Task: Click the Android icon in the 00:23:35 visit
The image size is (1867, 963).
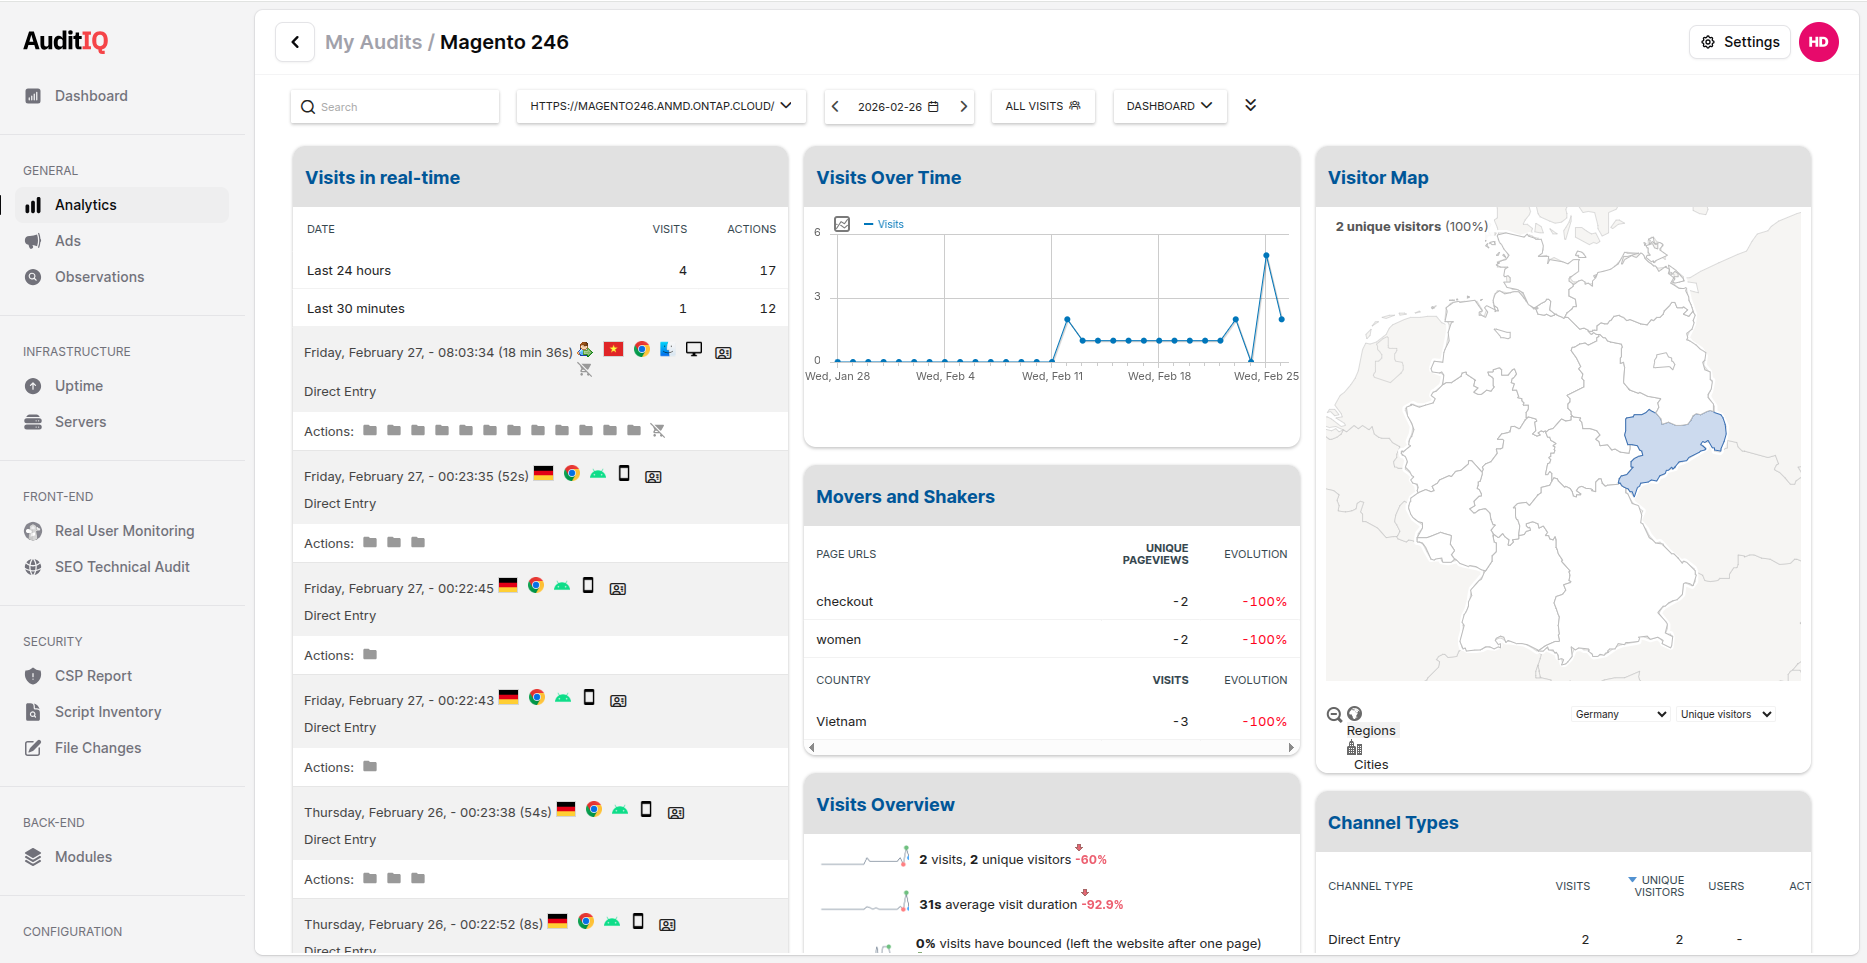Action: point(598,473)
